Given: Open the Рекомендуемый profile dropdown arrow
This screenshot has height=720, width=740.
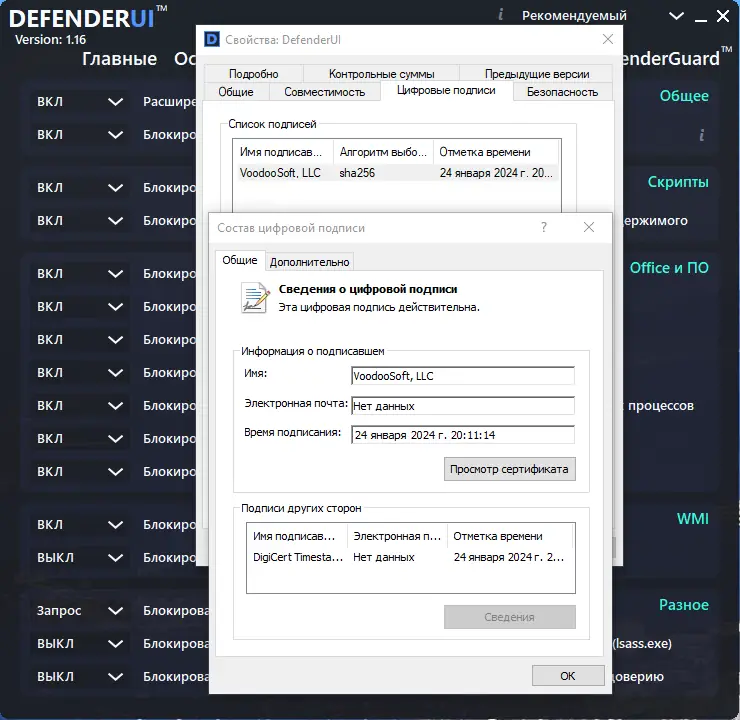Looking at the screenshot, I should [676, 16].
